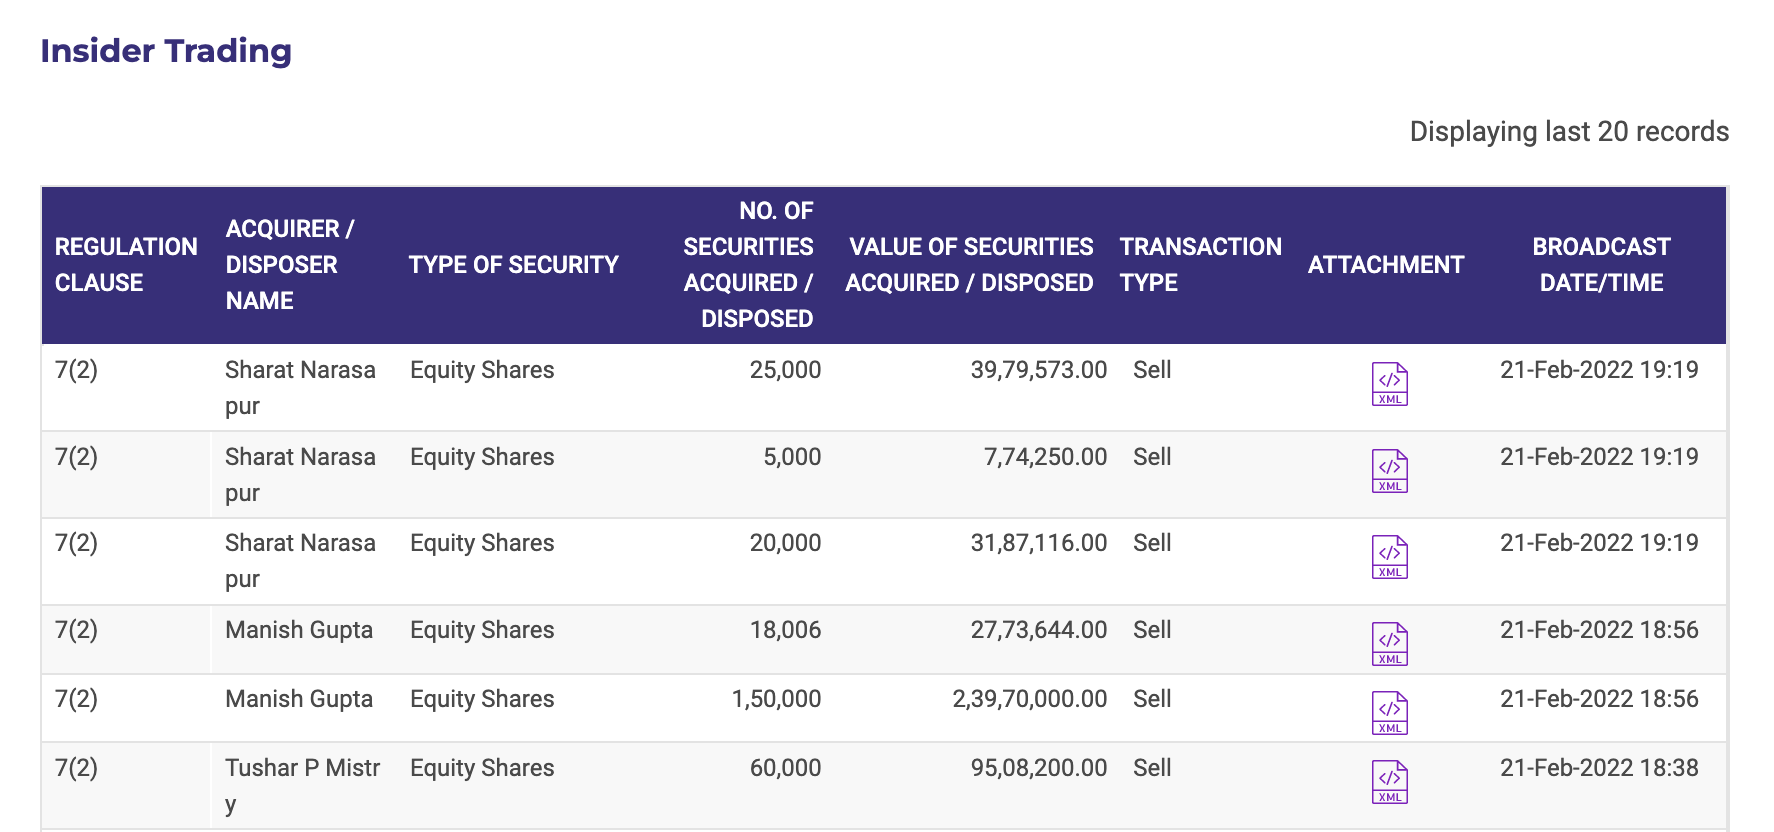Viewport: 1774px width, 832px height.
Task: Select the Tushar P Mistry name cell
Action: pos(302,785)
